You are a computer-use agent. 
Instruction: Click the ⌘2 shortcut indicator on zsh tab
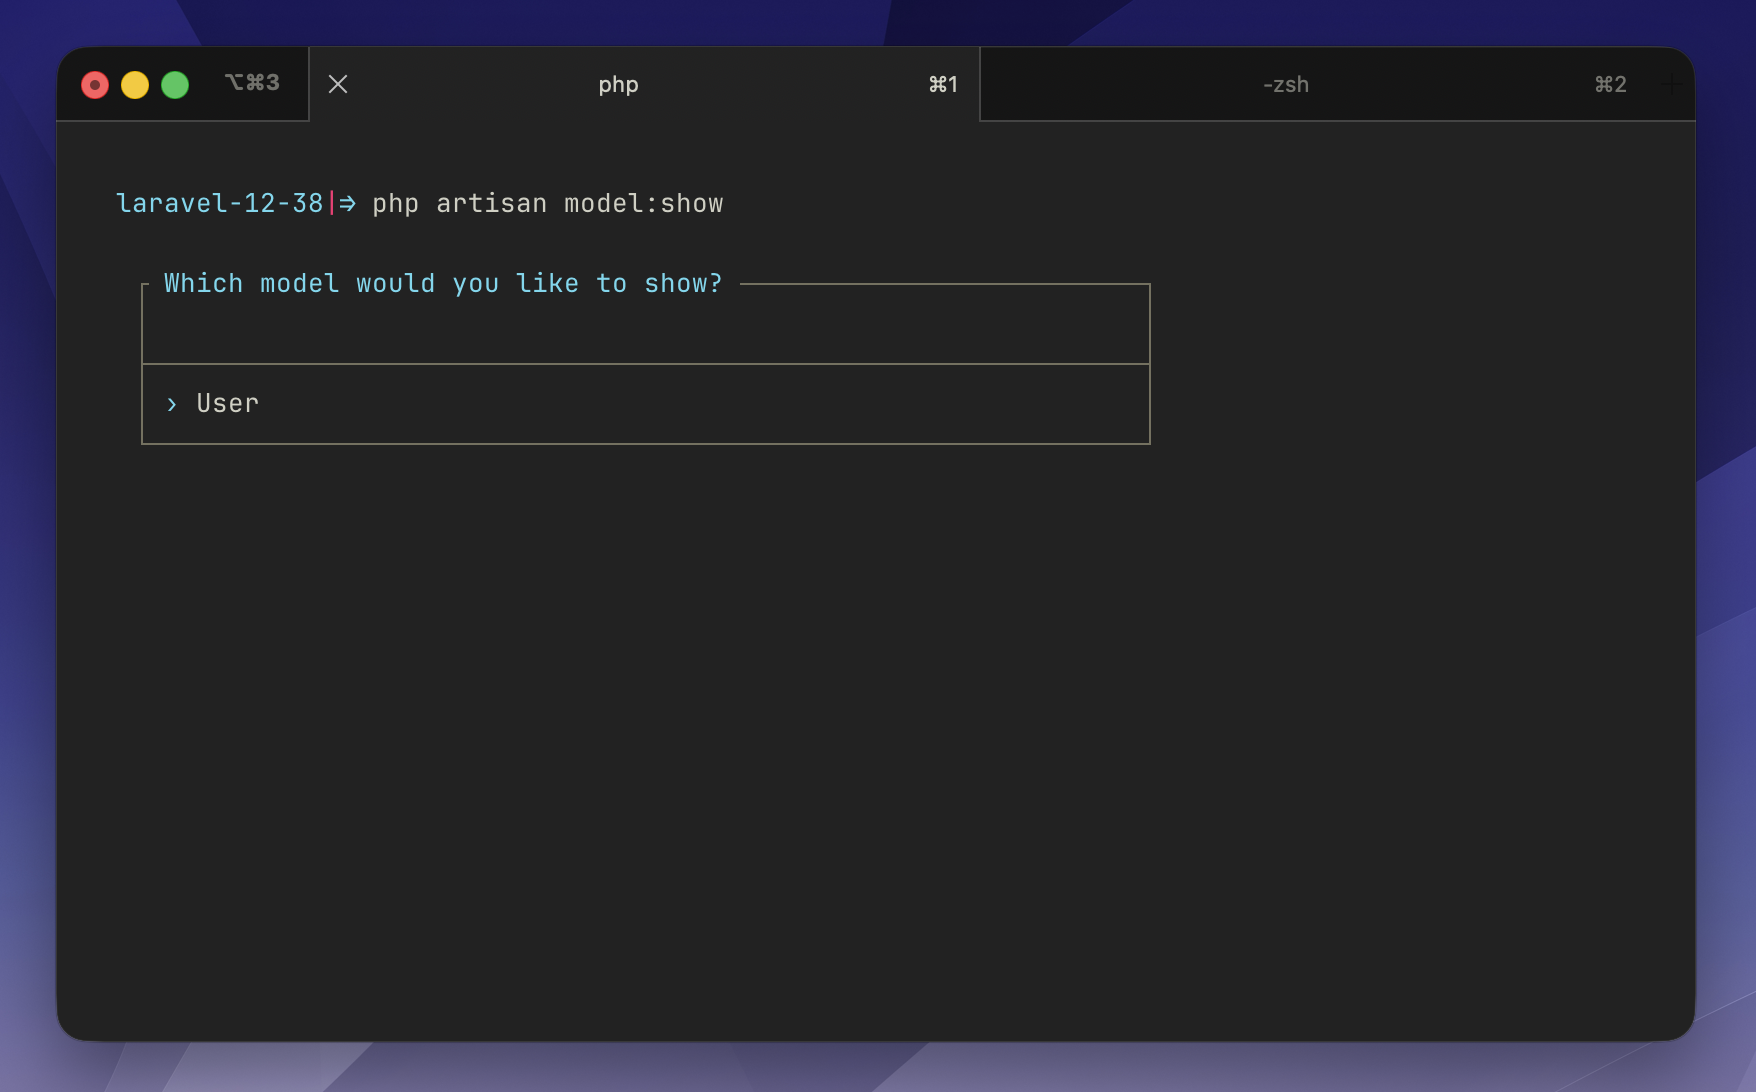1610,84
